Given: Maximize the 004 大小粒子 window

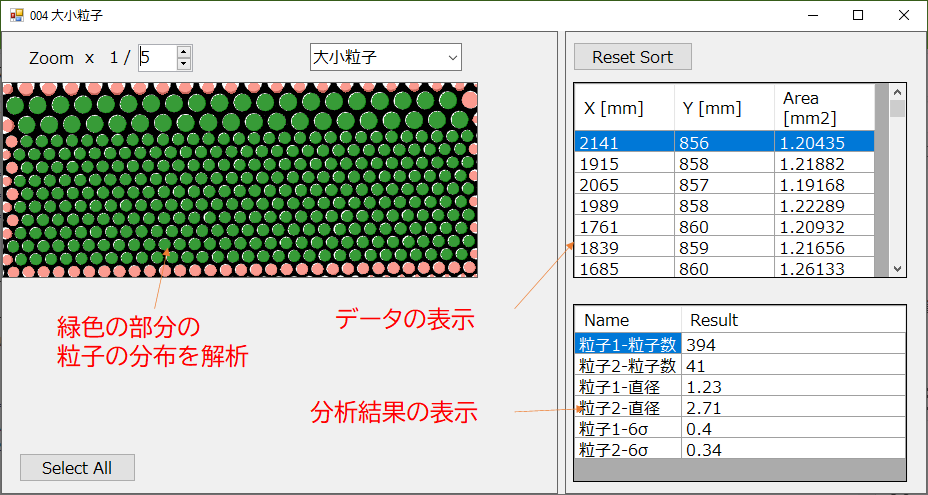Looking at the screenshot, I should (x=858, y=15).
